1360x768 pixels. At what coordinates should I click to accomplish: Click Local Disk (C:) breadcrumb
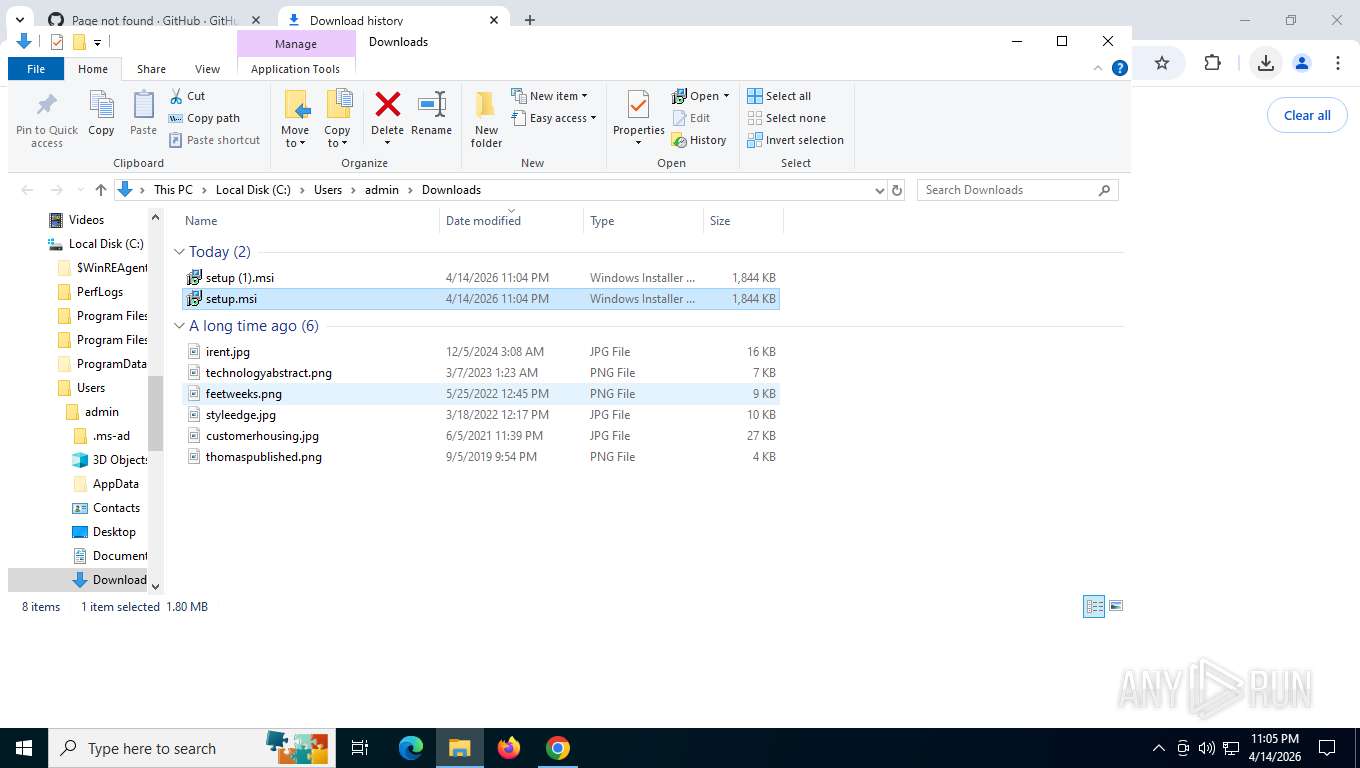(x=253, y=190)
